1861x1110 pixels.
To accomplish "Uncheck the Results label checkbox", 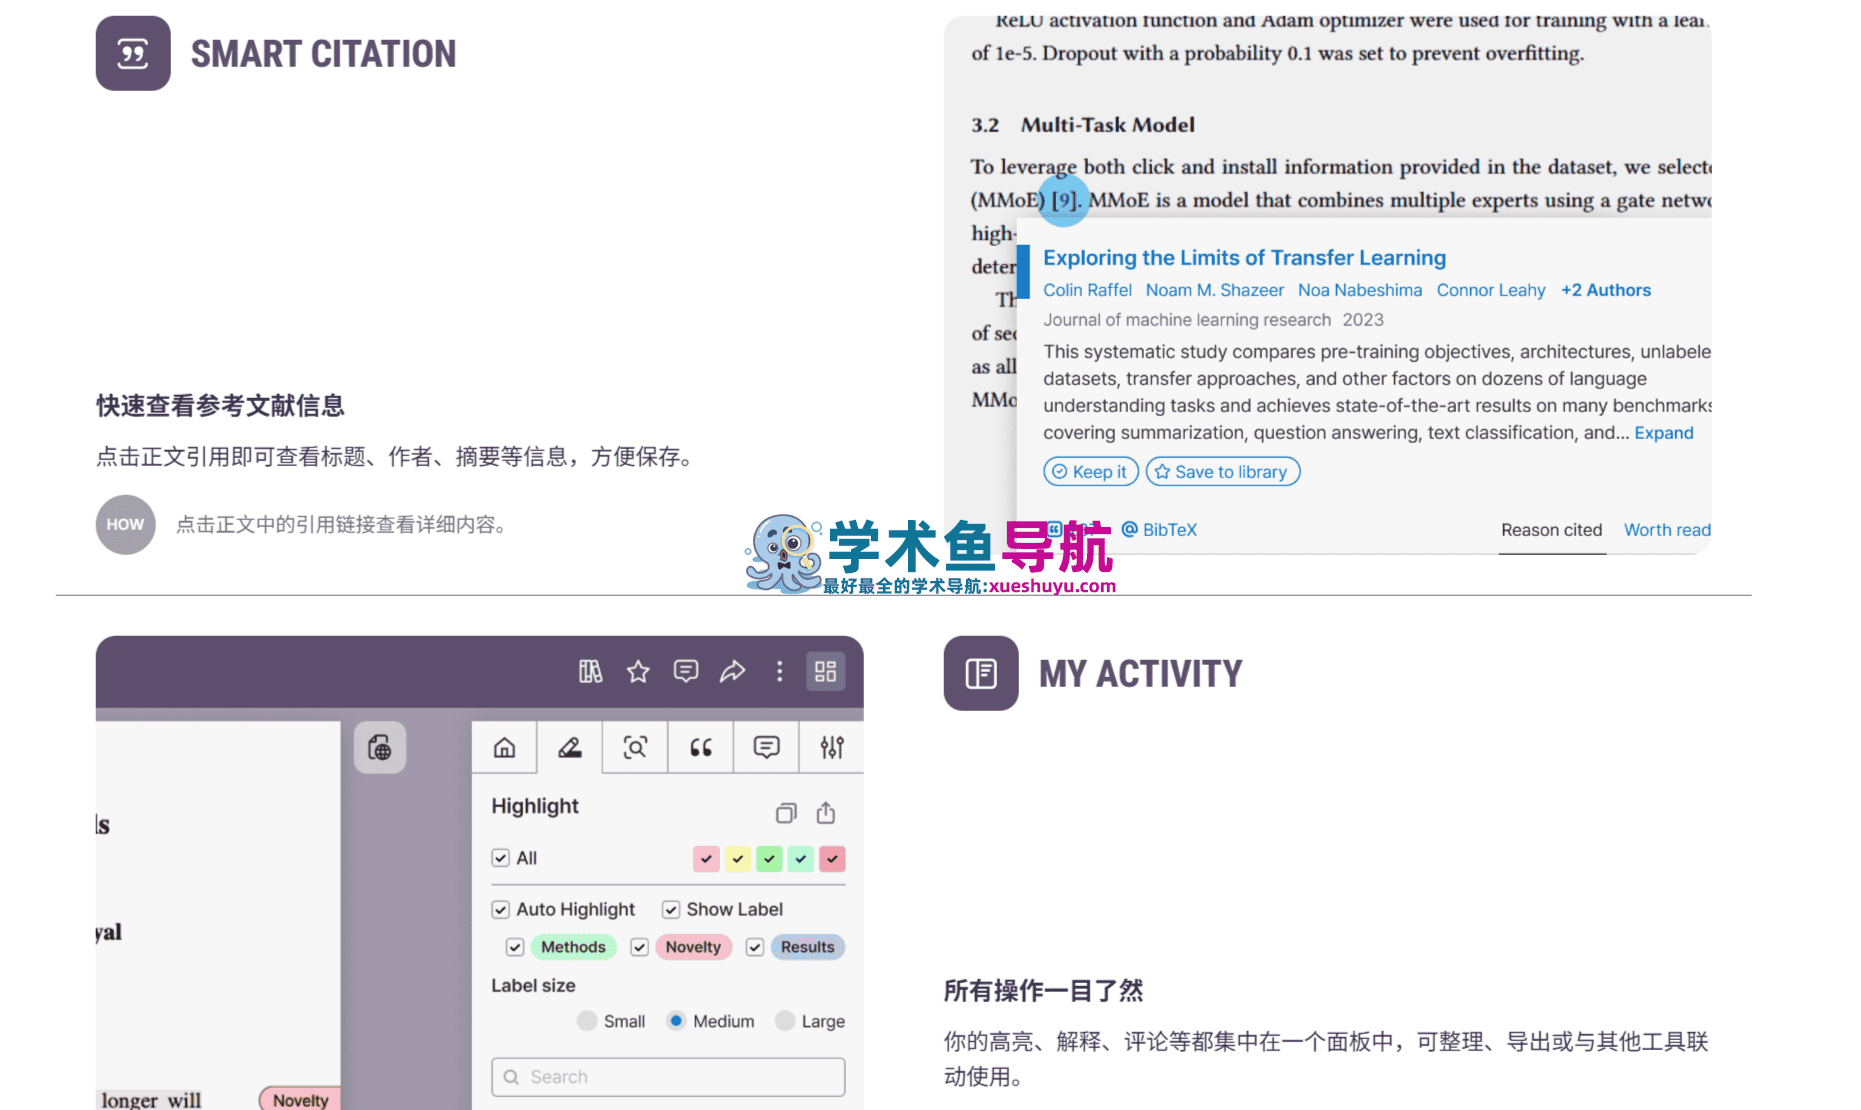I will tap(755, 947).
